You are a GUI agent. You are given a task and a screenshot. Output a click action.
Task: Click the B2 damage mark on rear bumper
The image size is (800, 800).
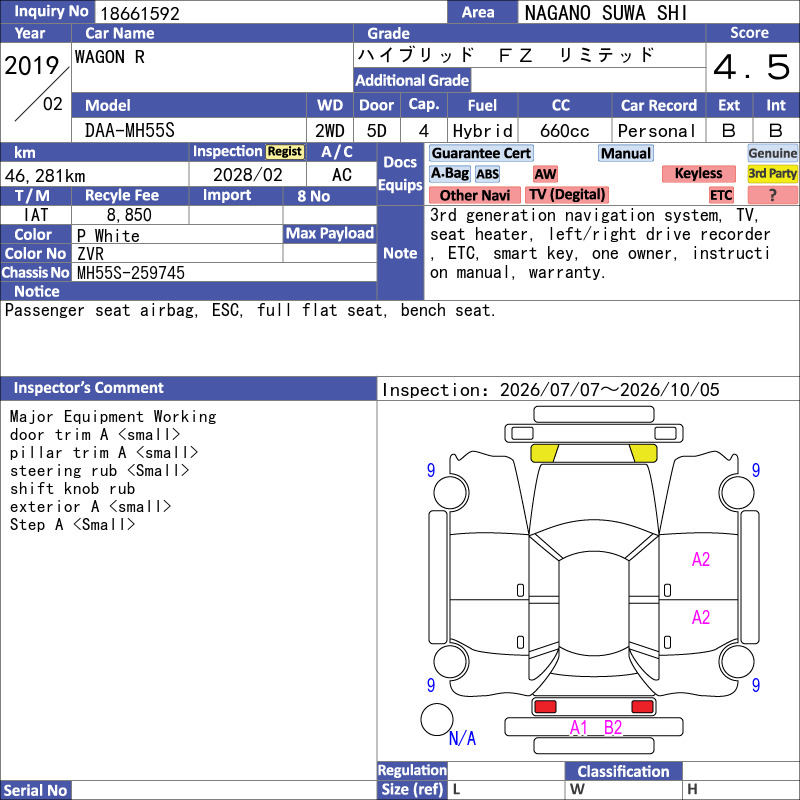[613, 728]
